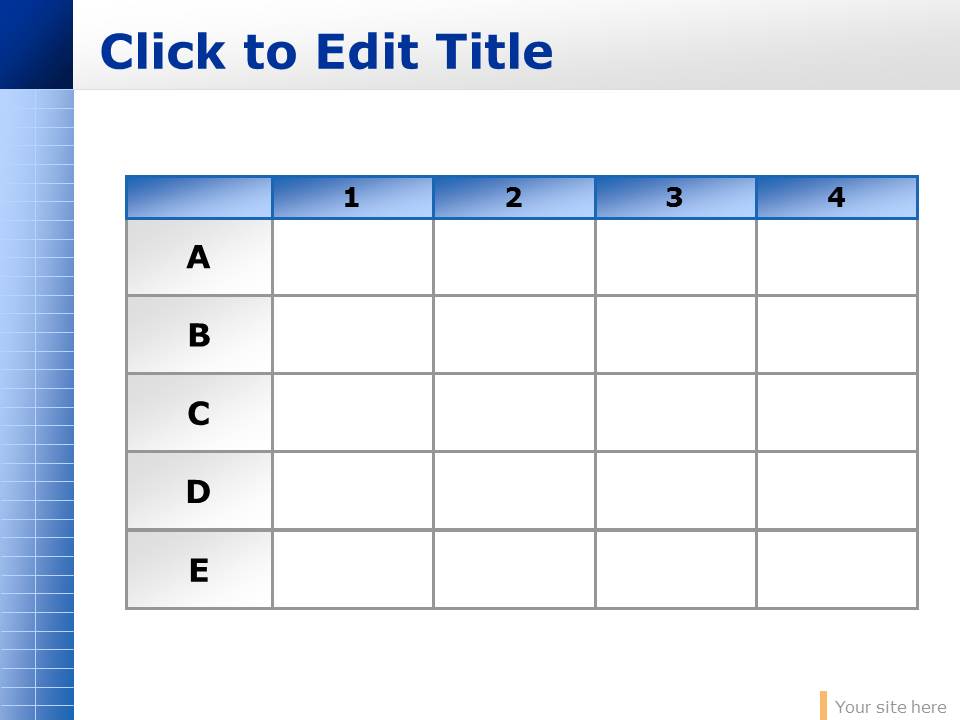The image size is (960, 720).
Task: Click the "Your site here" footer text
Action: click(x=890, y=707)
